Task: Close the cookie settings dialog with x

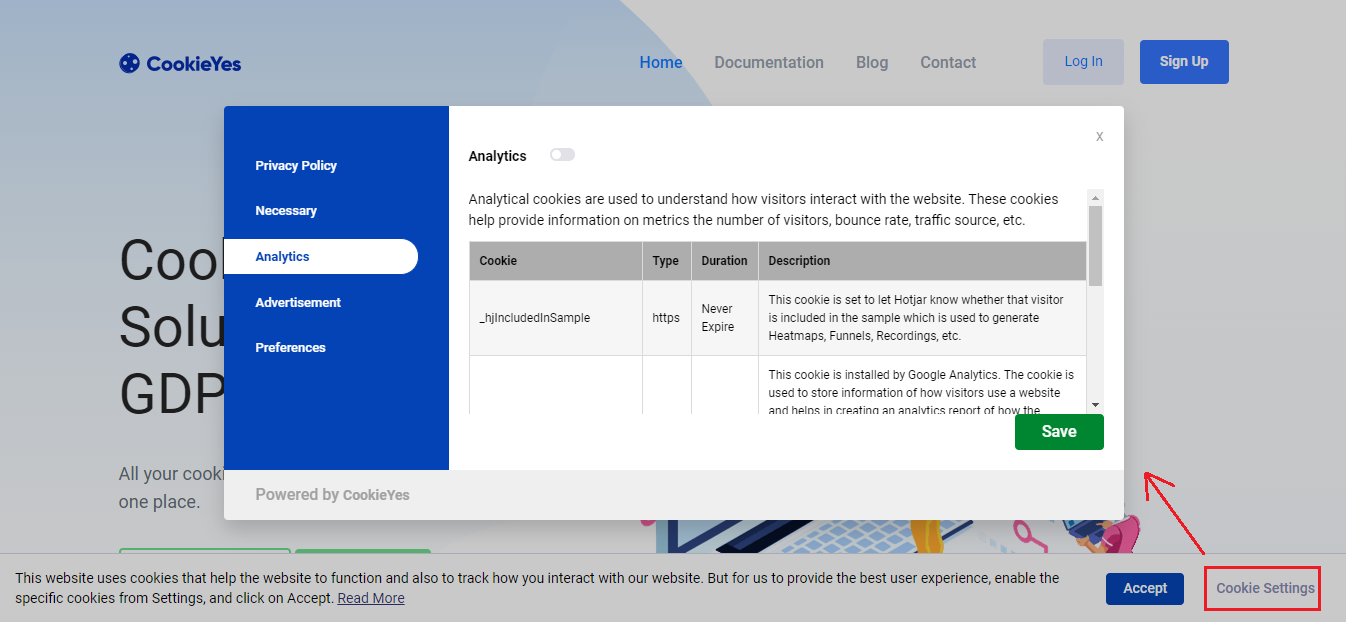Action: tap(1099, 137)
